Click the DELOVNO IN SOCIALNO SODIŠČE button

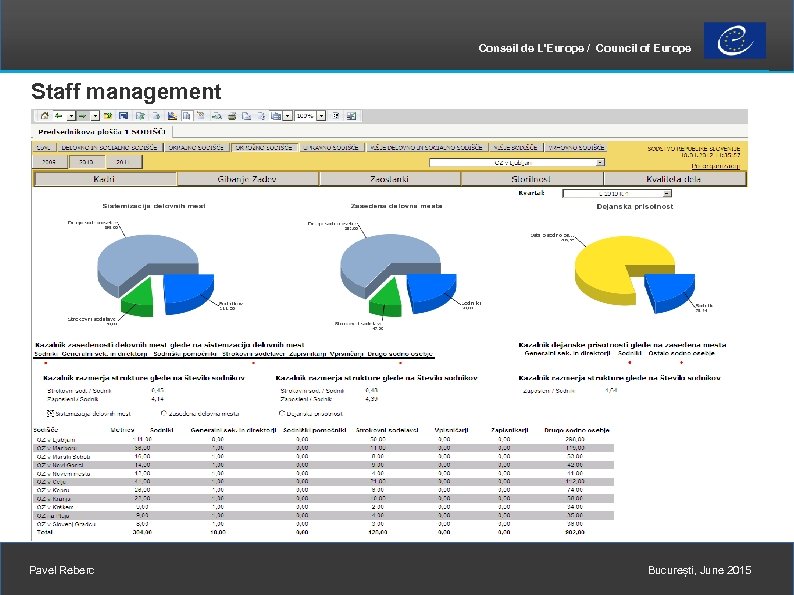tap(110, 147)
